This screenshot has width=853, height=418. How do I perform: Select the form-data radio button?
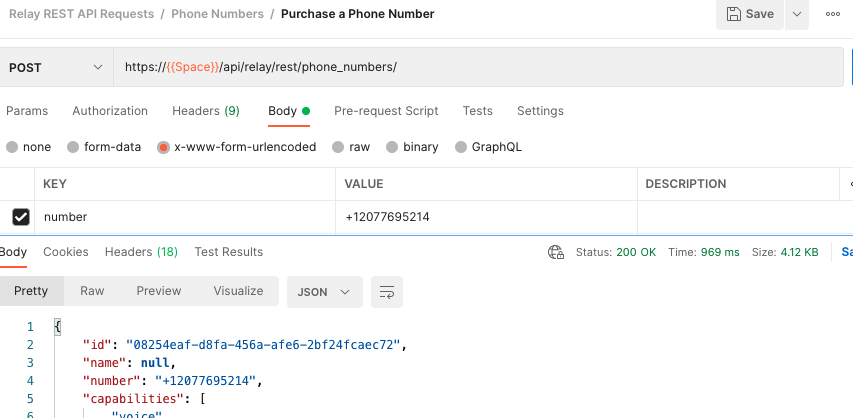pos(73,147)
